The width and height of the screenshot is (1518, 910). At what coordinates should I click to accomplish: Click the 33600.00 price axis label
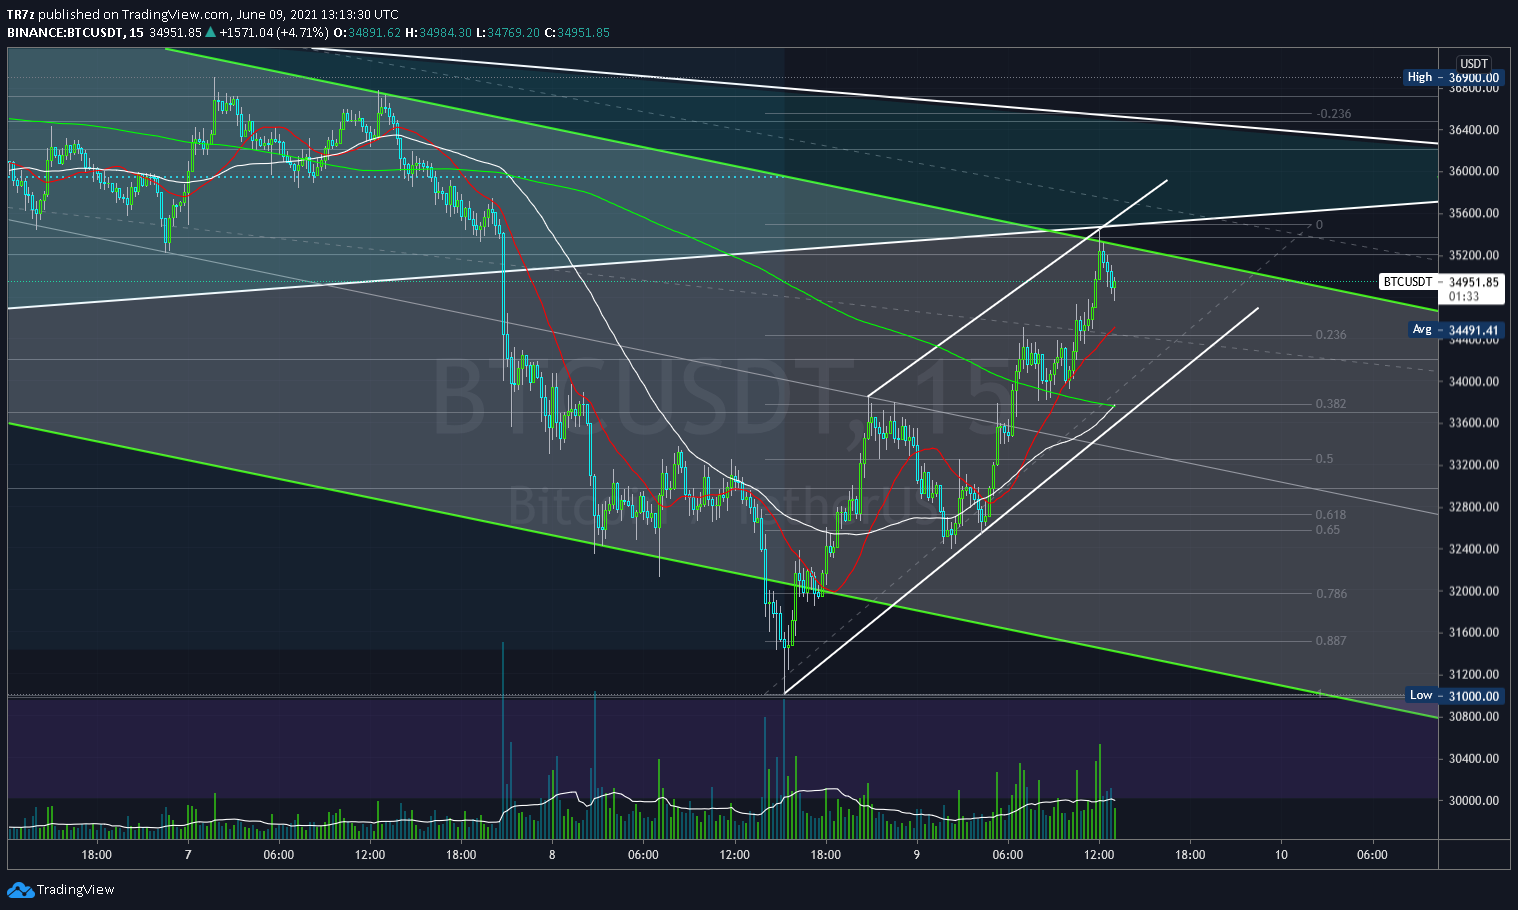pos(1473,423)
